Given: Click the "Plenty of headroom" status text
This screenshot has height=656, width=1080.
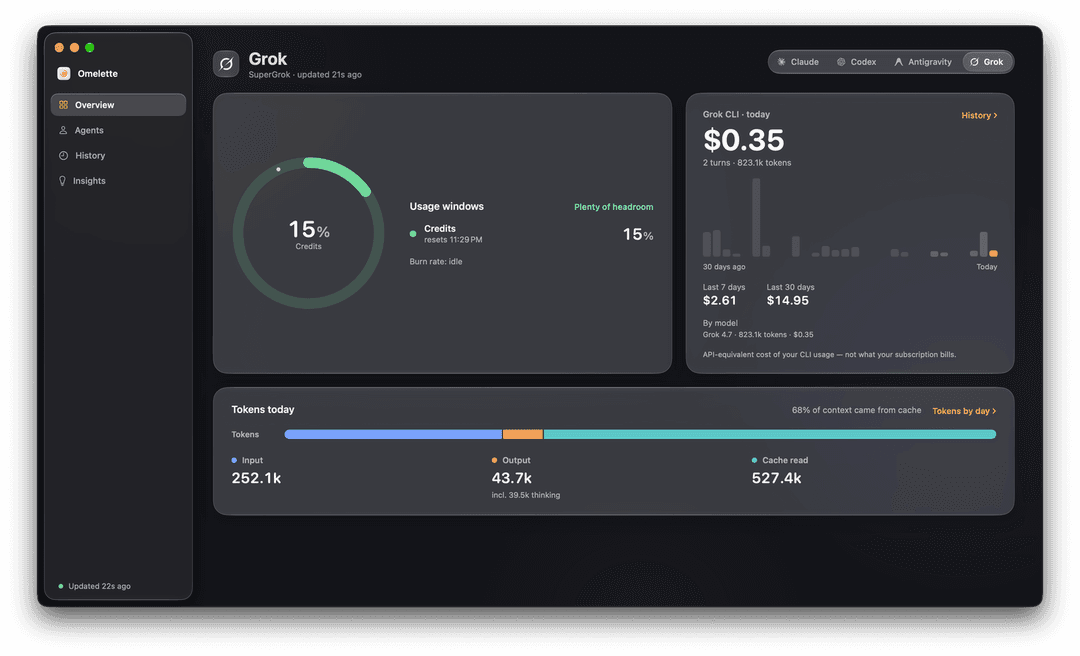Looking at the screenshot, I should 614,207.
